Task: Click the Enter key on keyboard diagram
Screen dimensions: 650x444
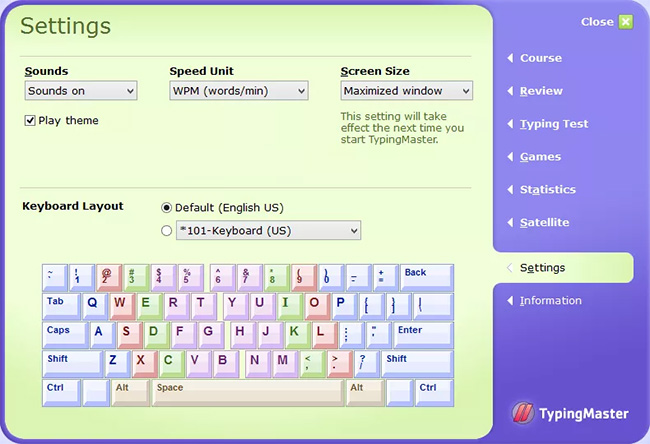Action: coord(424,335)
